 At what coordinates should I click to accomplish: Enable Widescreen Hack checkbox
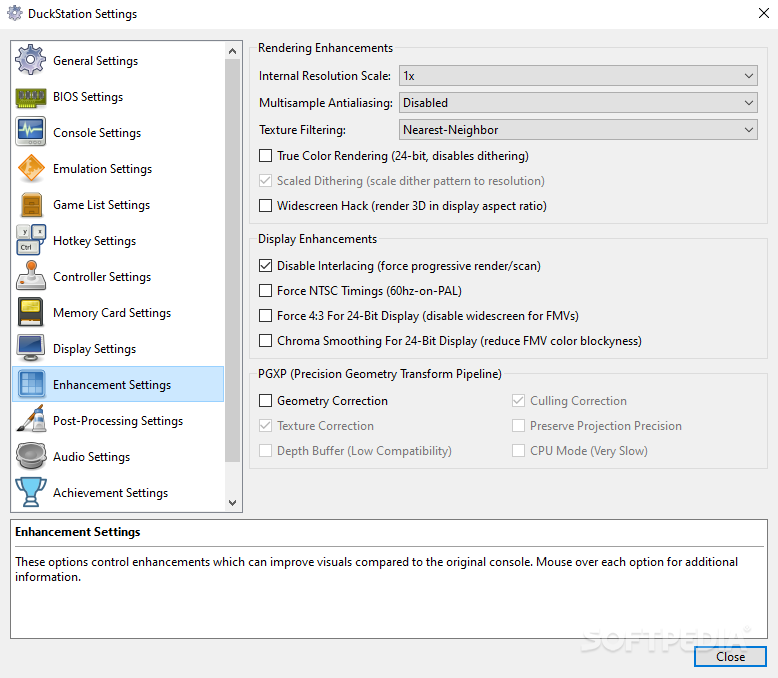pos(265,205)
